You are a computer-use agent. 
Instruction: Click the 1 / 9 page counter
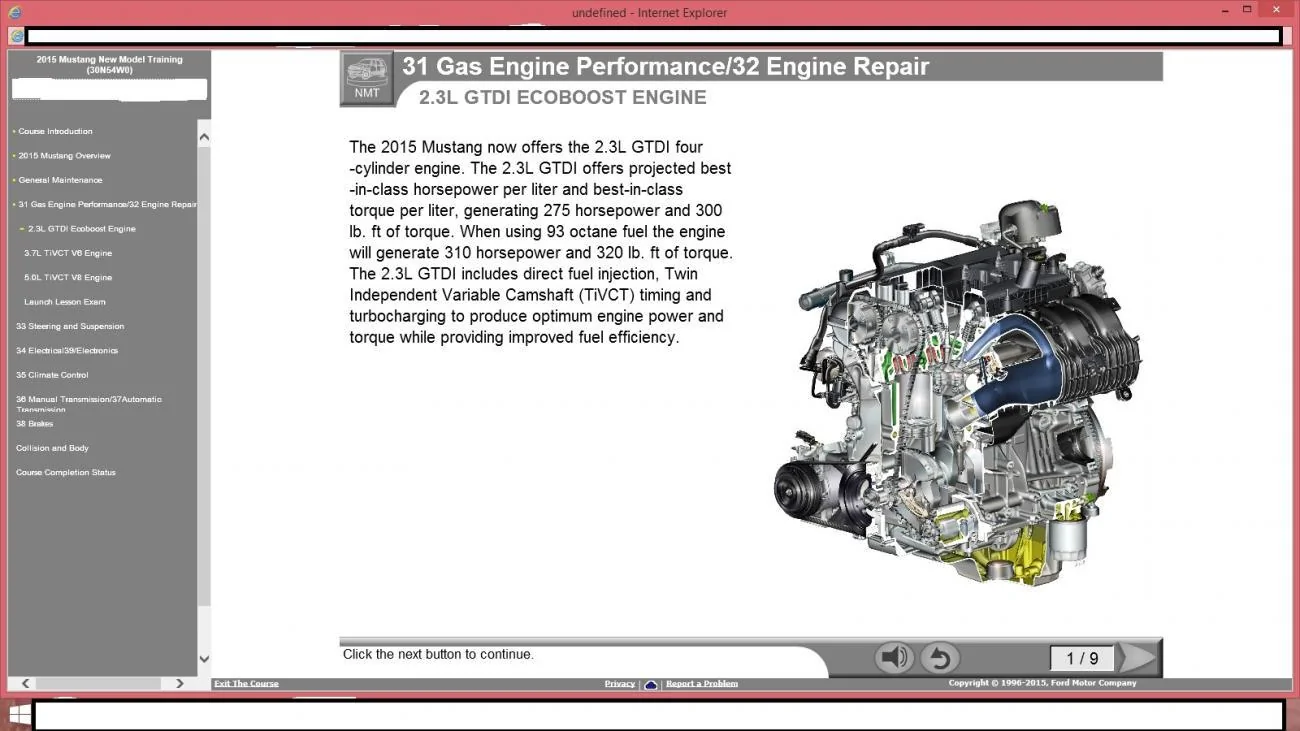click(1082, 658)
